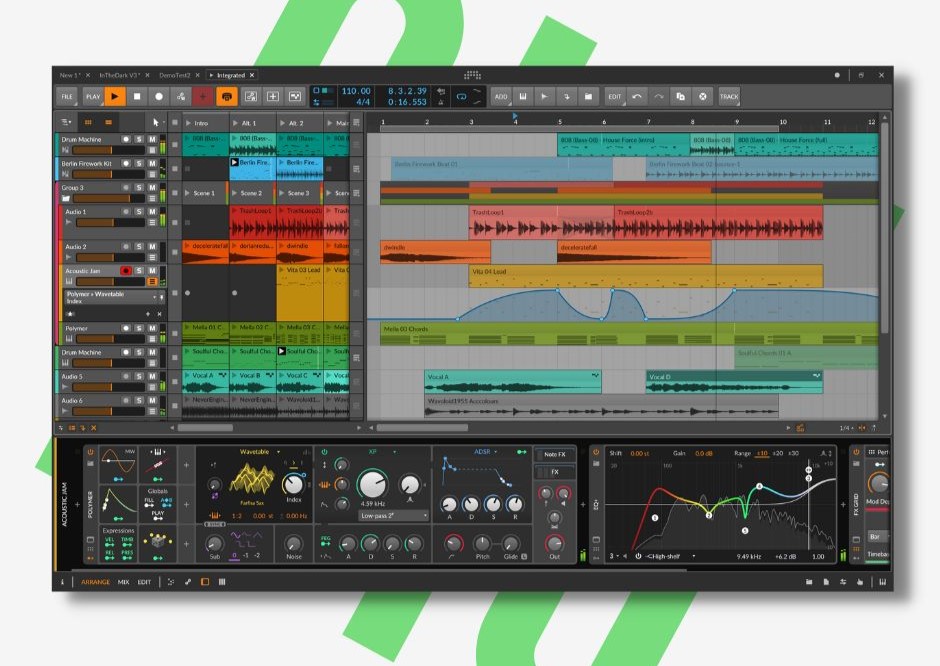Image resolution: width=940 pixels, height=666 pixels.
Task: Mute the Audio 1 track
Action: [x=152, y=212]
